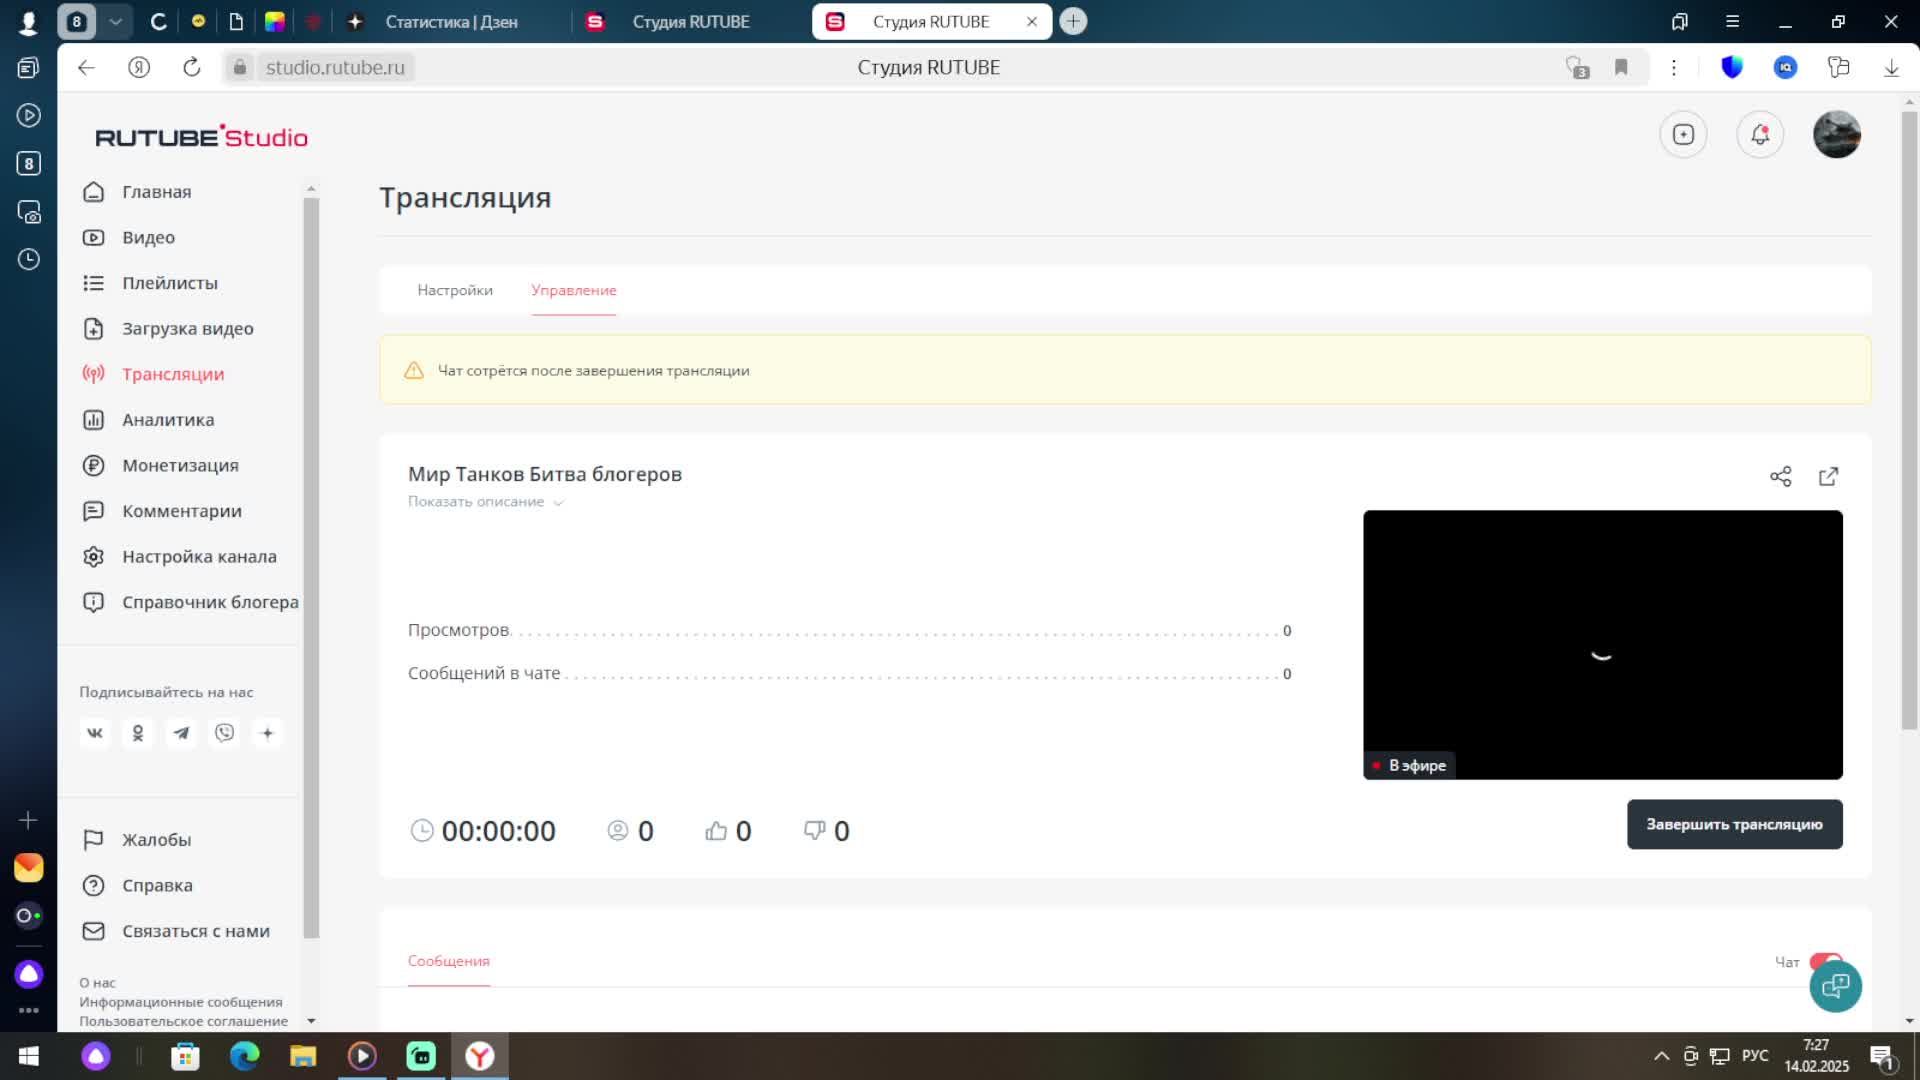This screenshot has width=1920, height=1080.
Task: Expand Показать описание
Action: click(x=486, y=502)
